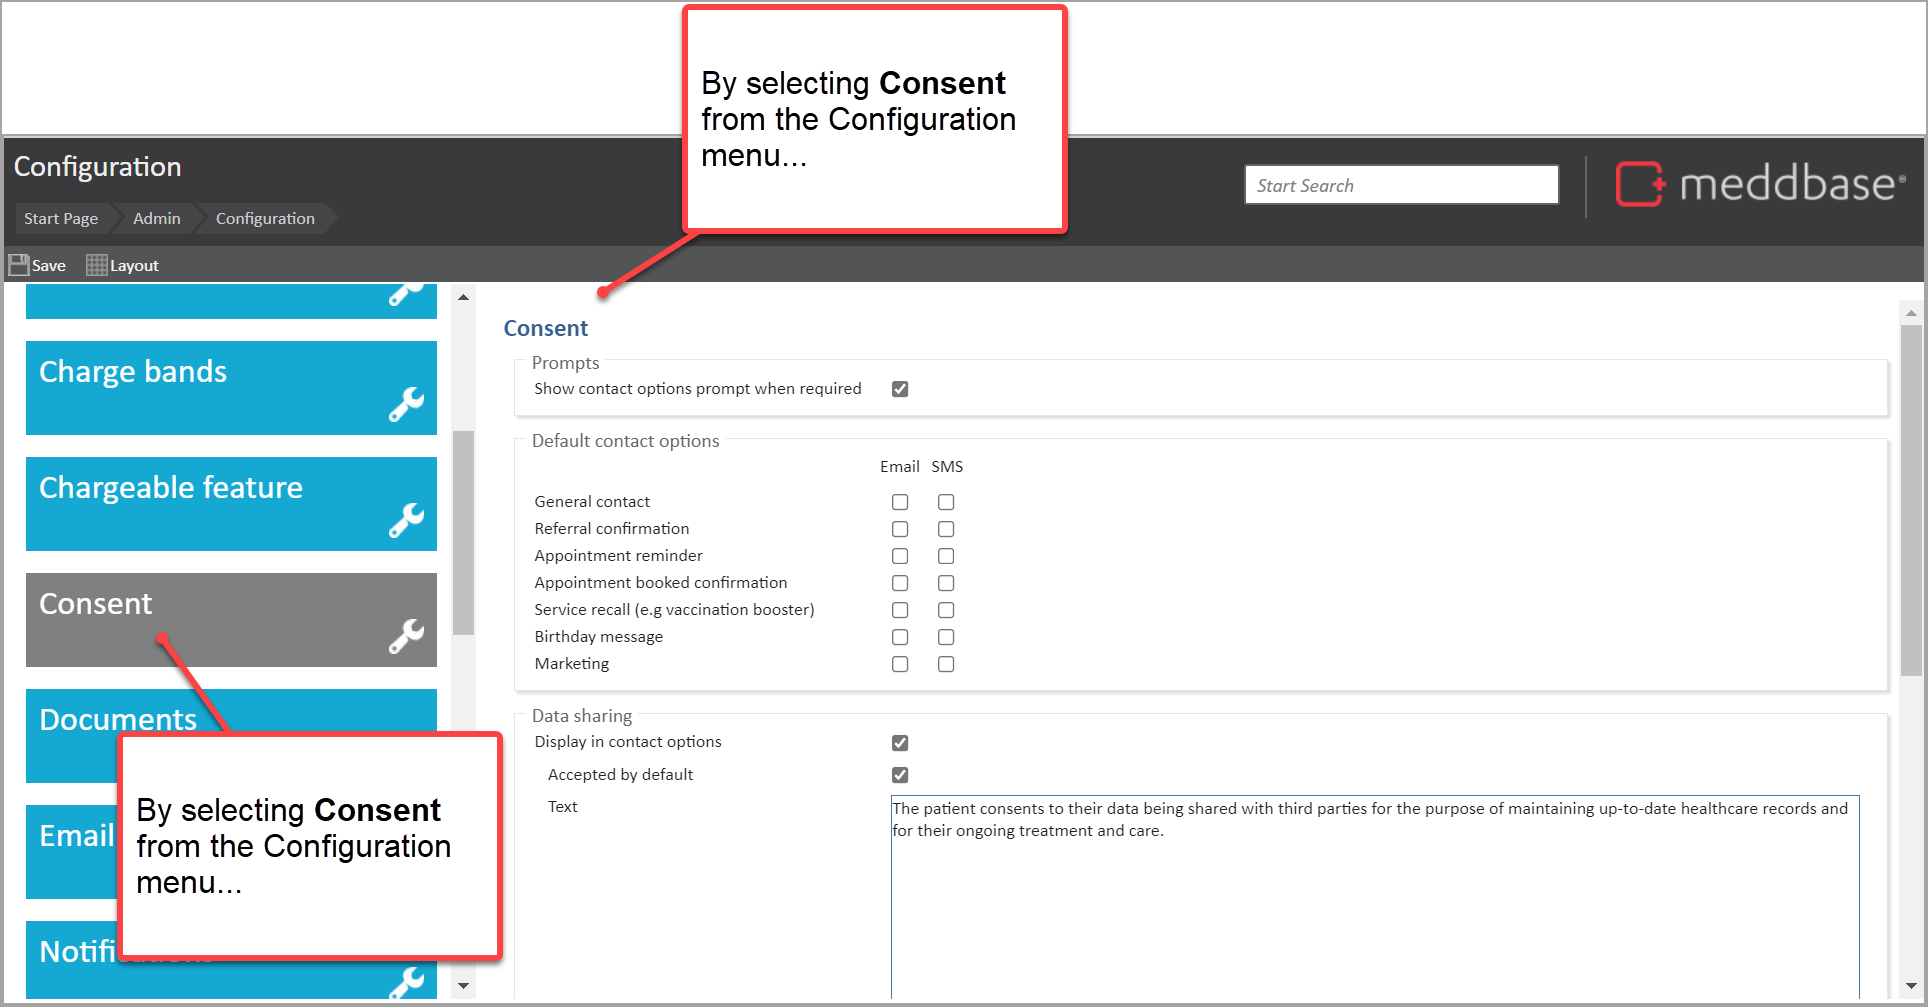Click the meddbase logo icon
The width and height of the screenshot is (1928, 1007).
tap(1640, 184)
